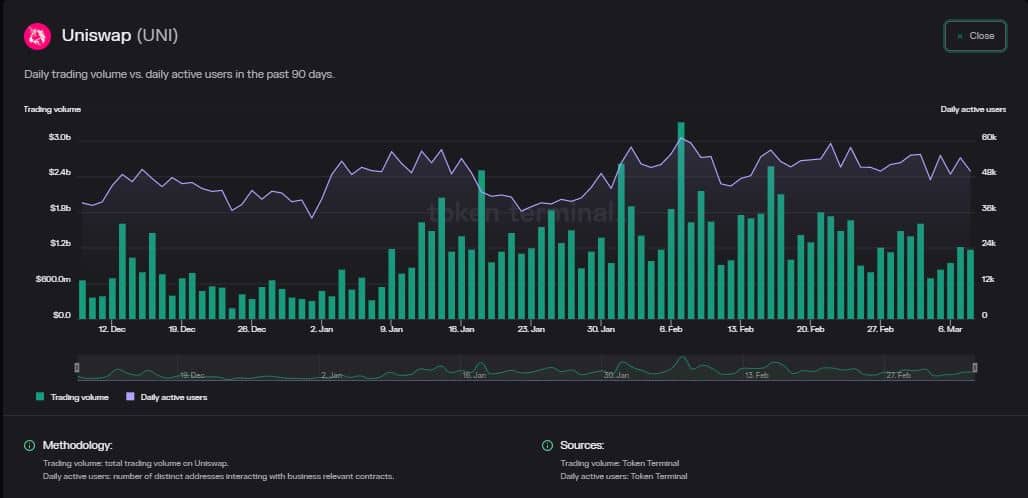Grab the right range slider handle
Viewport: 1028px width, 498px height.
click(x=974, y=368)
